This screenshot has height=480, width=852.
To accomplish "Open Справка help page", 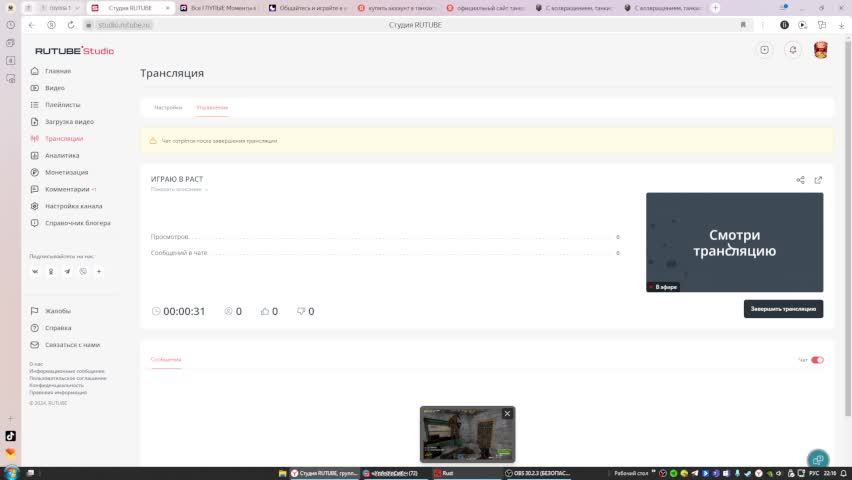I will click(x=58, y=328).
